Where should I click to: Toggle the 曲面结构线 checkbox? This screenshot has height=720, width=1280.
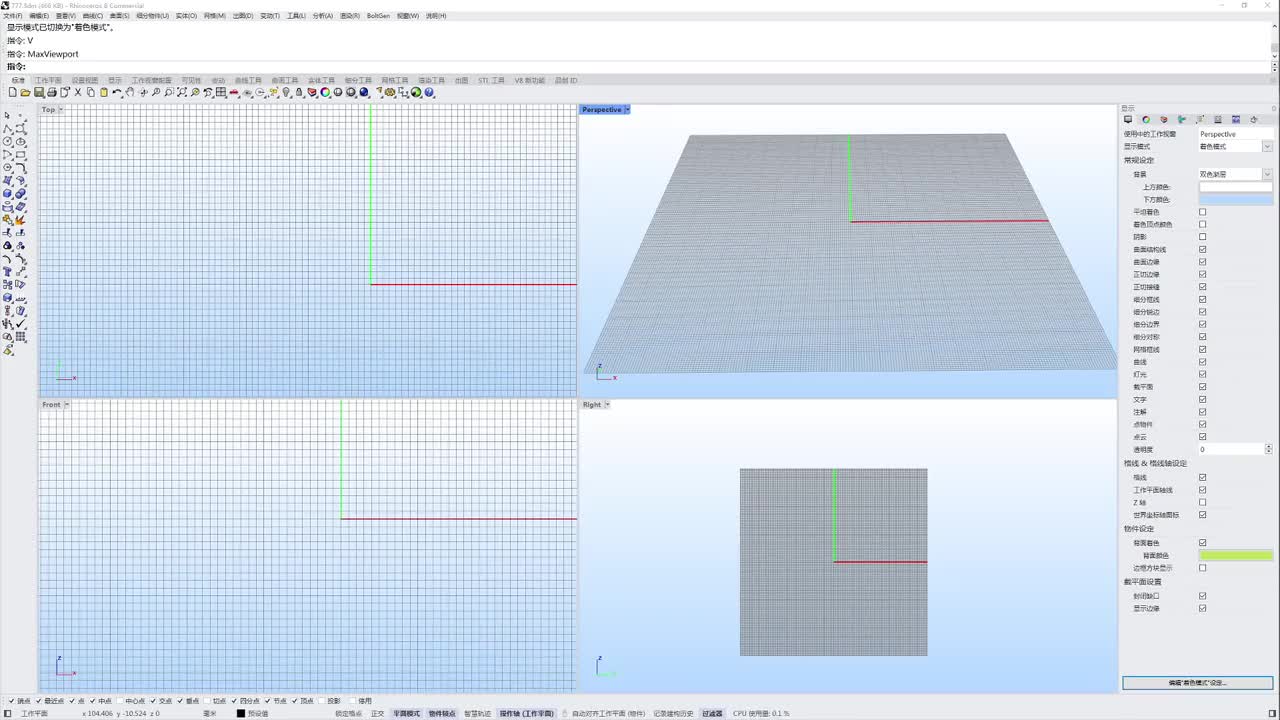1202,249
